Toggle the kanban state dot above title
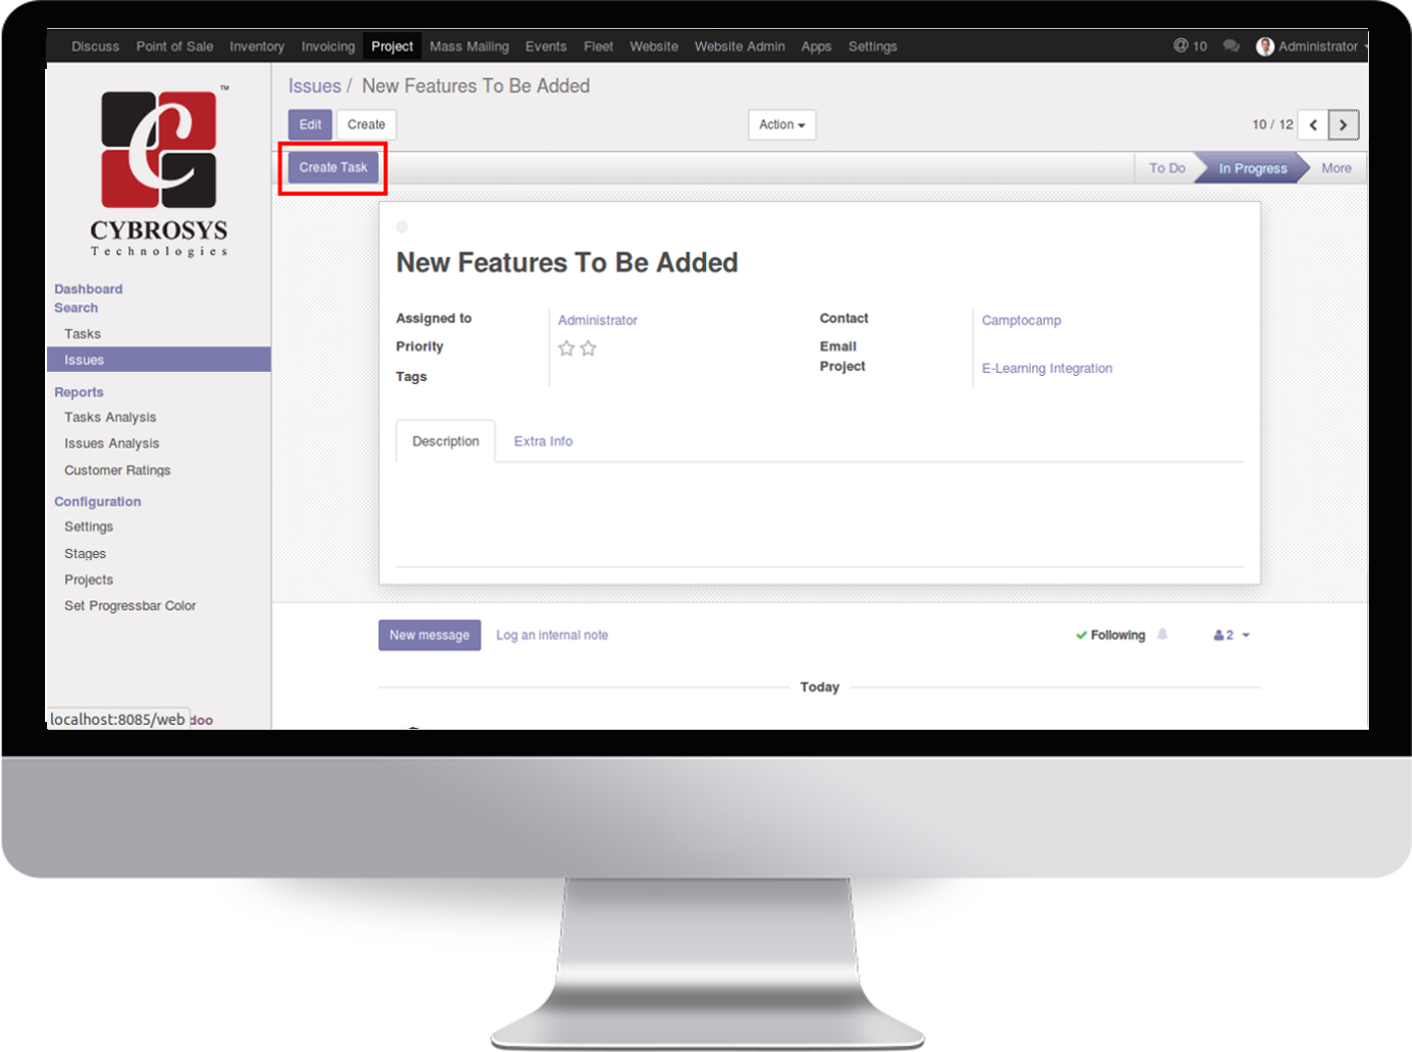 click(x=402, y=227)
